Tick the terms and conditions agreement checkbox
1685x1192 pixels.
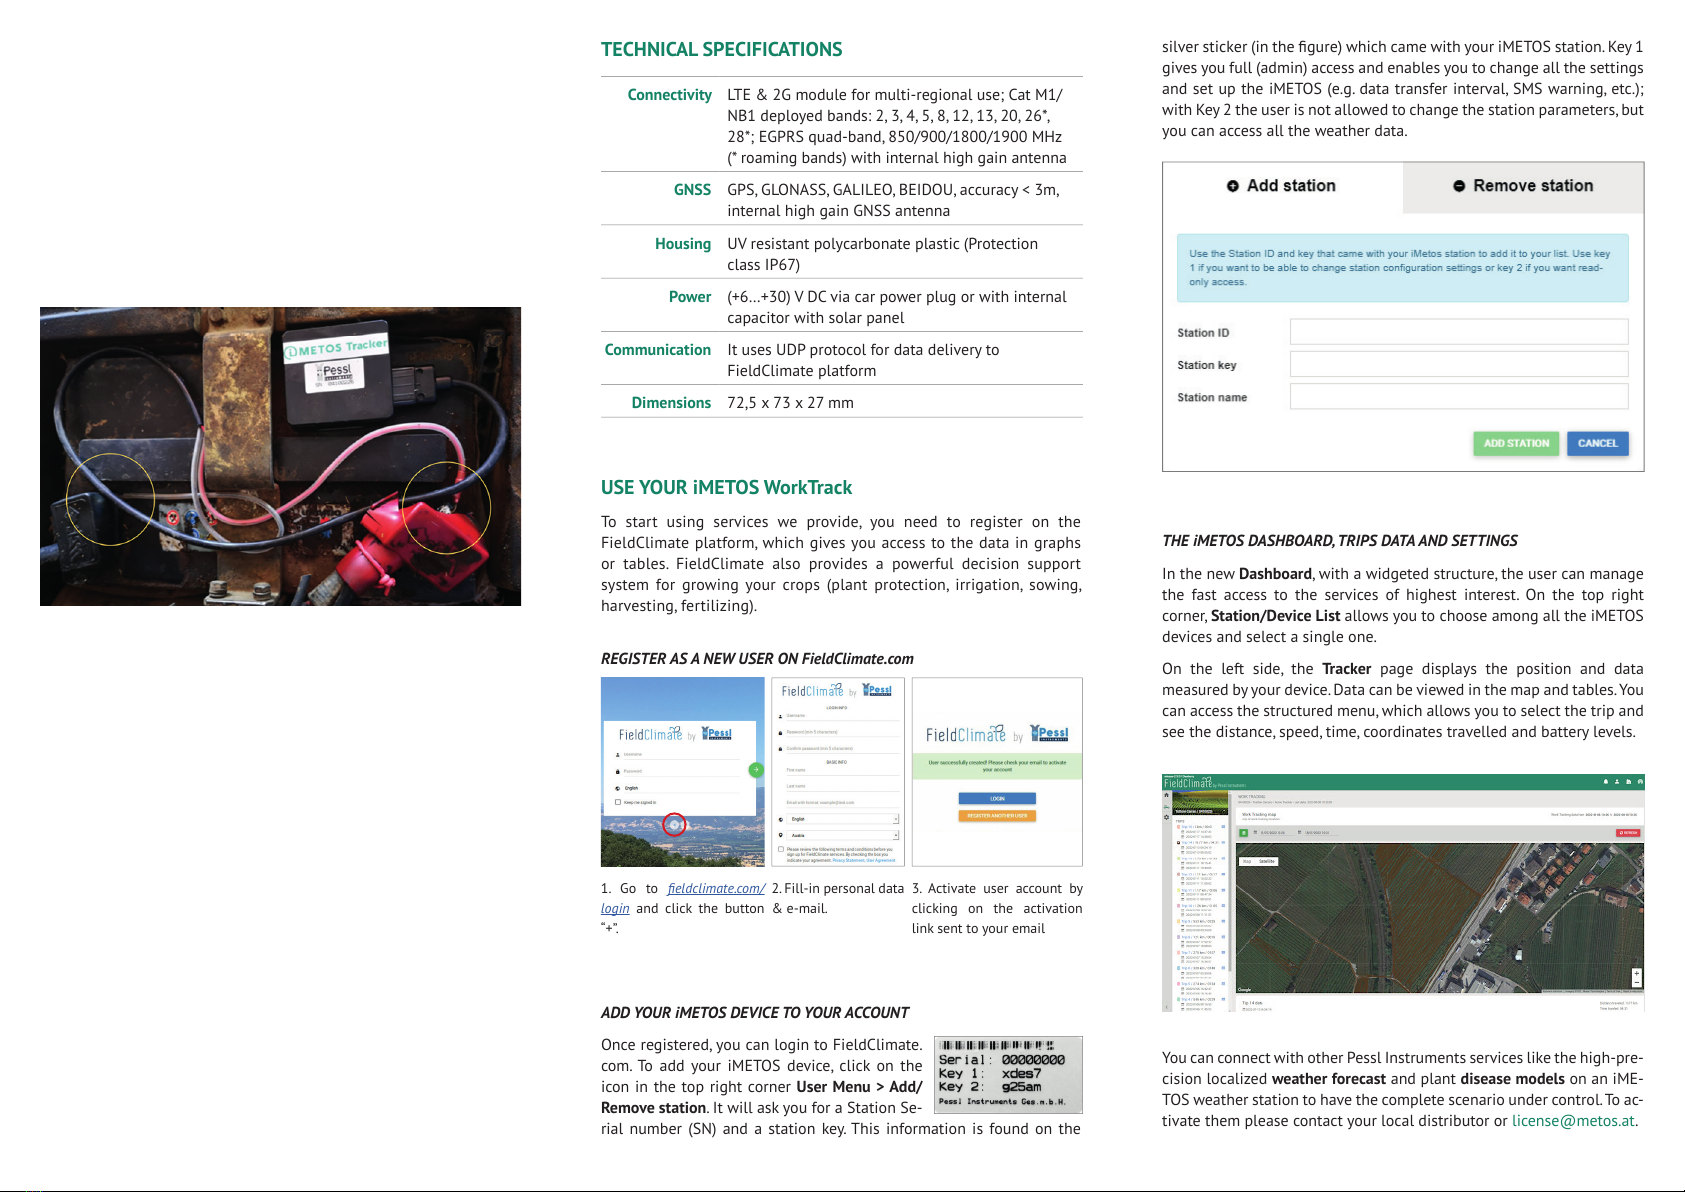[780, 849]
